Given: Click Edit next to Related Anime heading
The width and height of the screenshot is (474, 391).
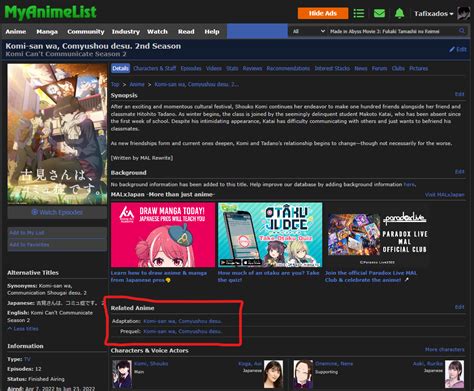Looking at the screenshot, I should [x=460, y=307].
